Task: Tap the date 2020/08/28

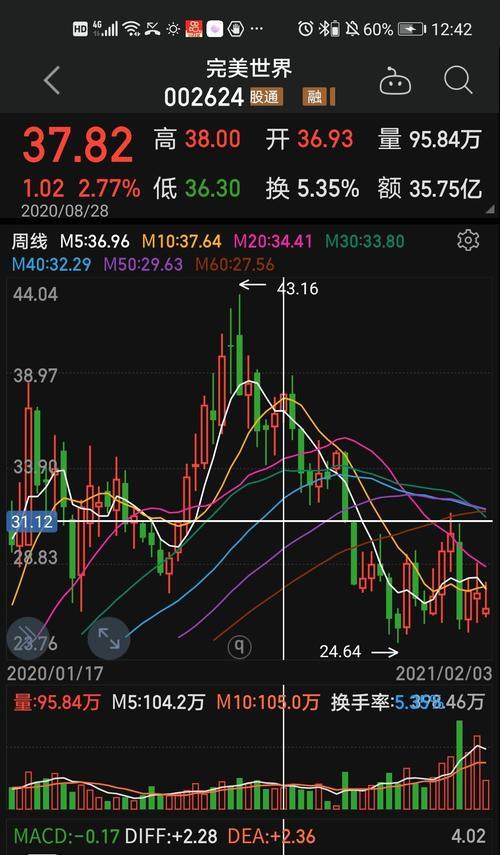Action: [x=65, y=210]
